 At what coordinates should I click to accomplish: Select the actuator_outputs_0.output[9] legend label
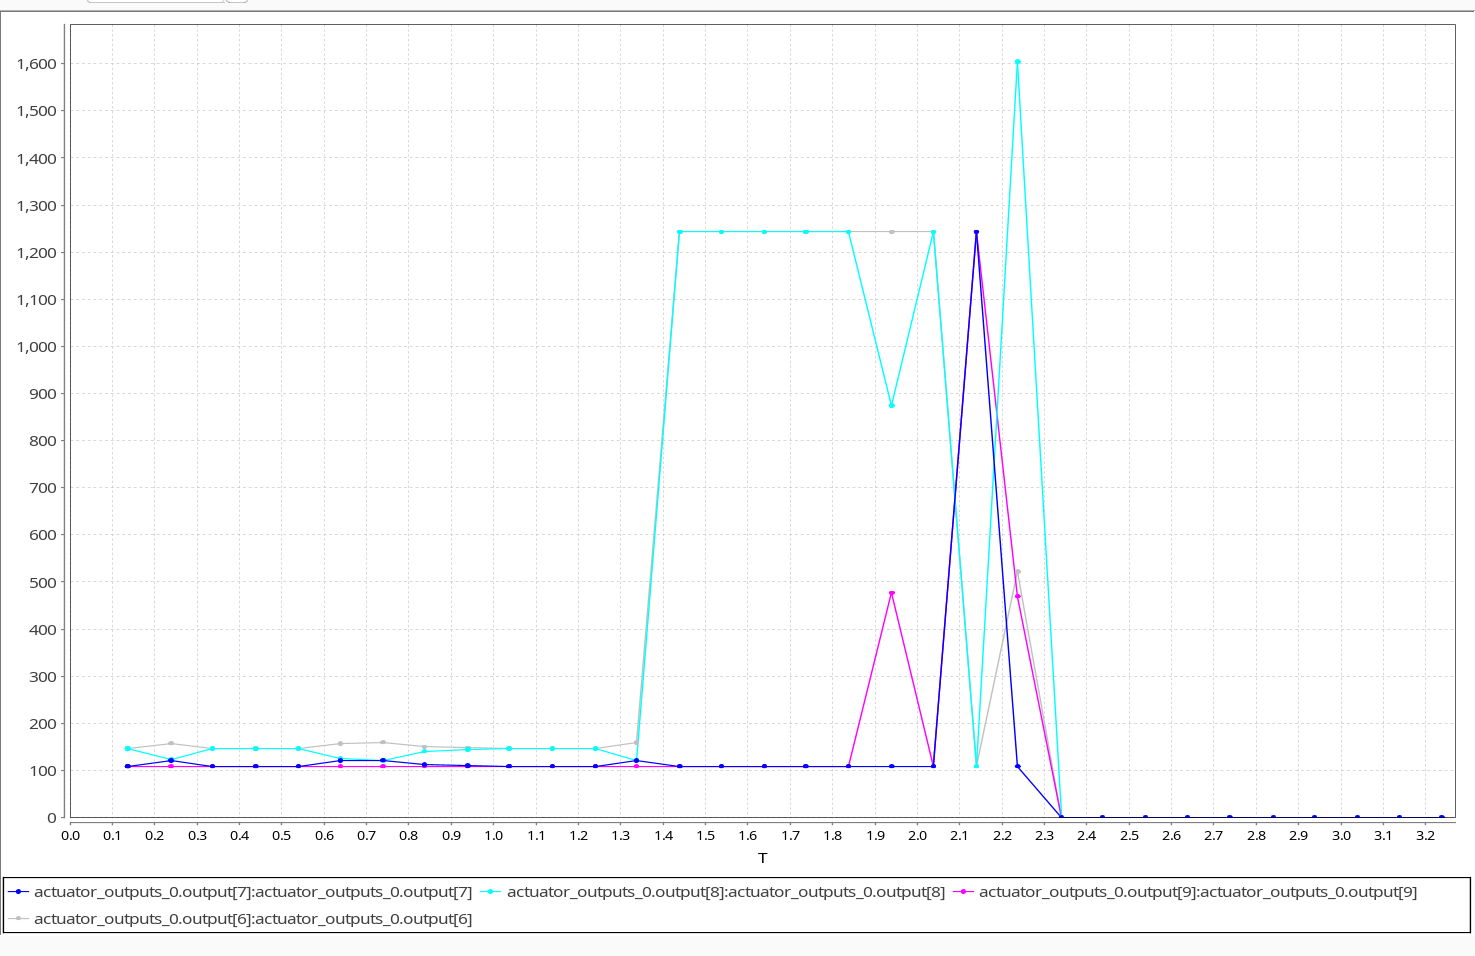[1197, 892]
